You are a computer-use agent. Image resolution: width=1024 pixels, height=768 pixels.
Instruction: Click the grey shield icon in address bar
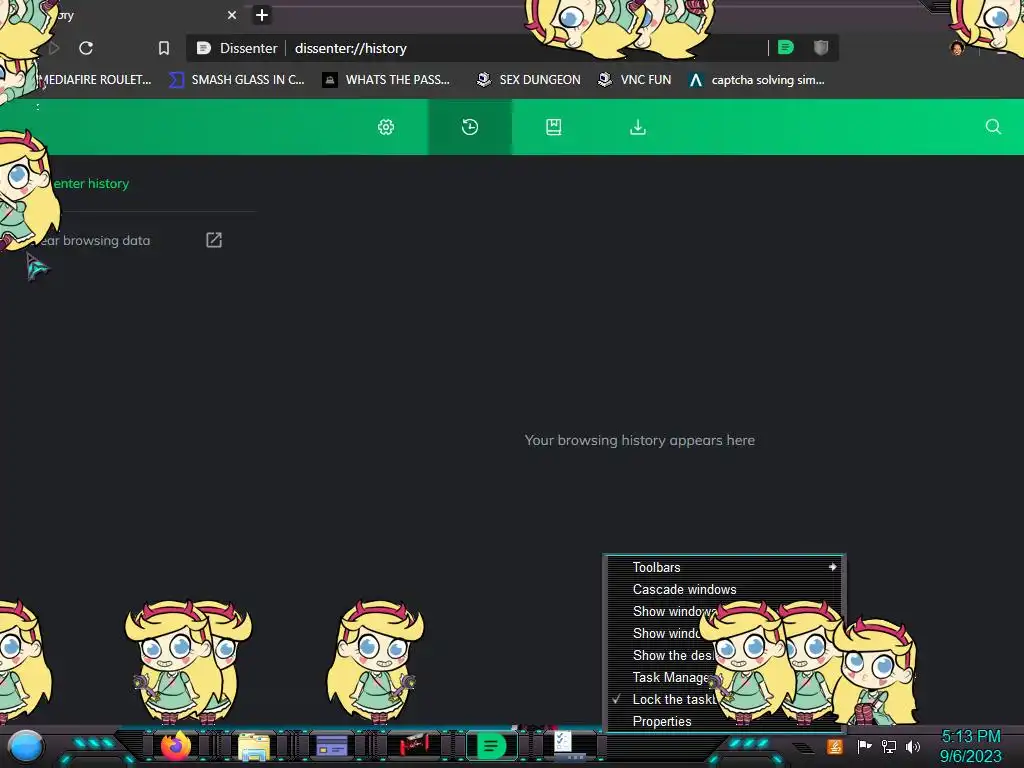tap(821, 48)
